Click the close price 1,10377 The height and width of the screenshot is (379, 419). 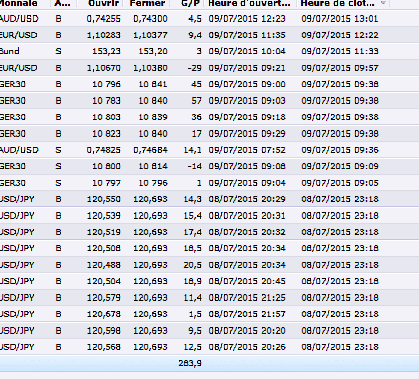[150, 35]
